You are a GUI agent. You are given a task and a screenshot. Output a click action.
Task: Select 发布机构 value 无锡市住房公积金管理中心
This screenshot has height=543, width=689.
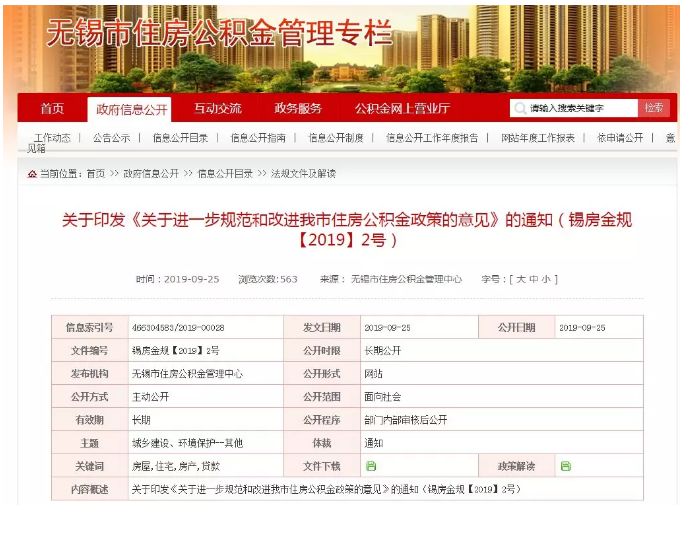187,374
